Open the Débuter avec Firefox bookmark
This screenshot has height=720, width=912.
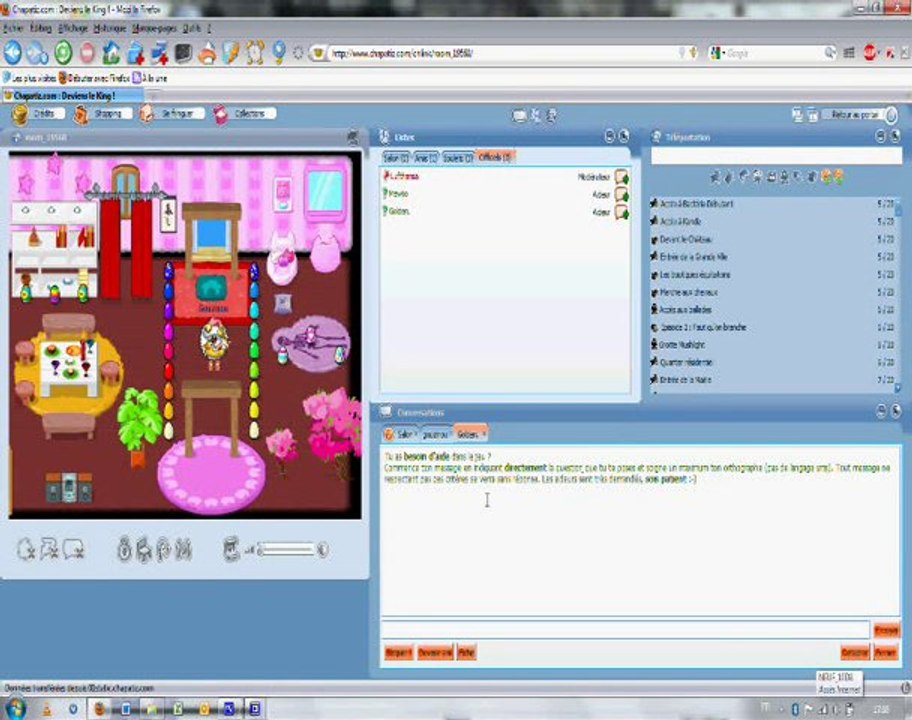[94, 78]
